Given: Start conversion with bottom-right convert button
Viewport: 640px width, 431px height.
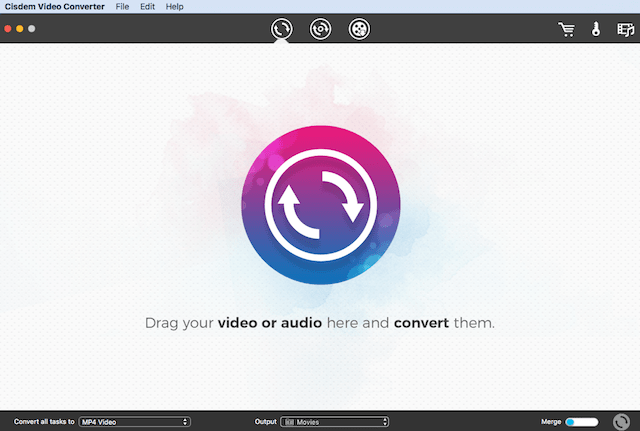Looking at the screenshot, I should coord(621,422).
